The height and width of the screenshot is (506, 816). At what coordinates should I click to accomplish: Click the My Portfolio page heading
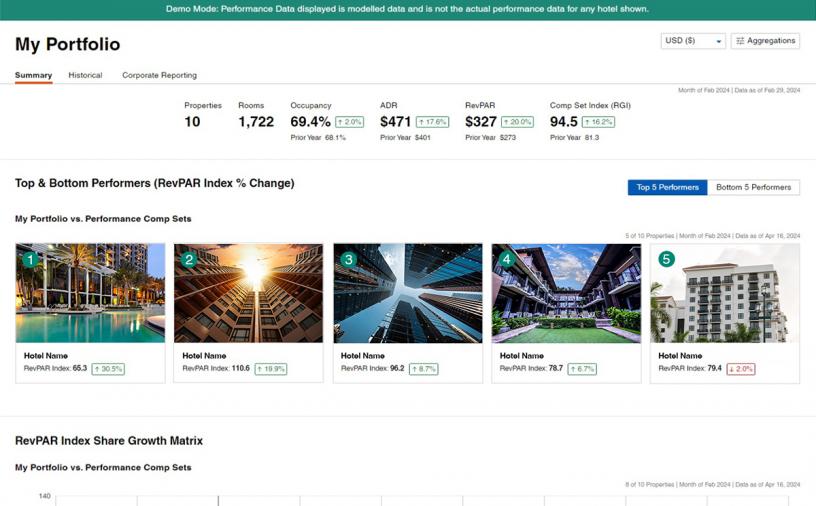coord(67,44)
